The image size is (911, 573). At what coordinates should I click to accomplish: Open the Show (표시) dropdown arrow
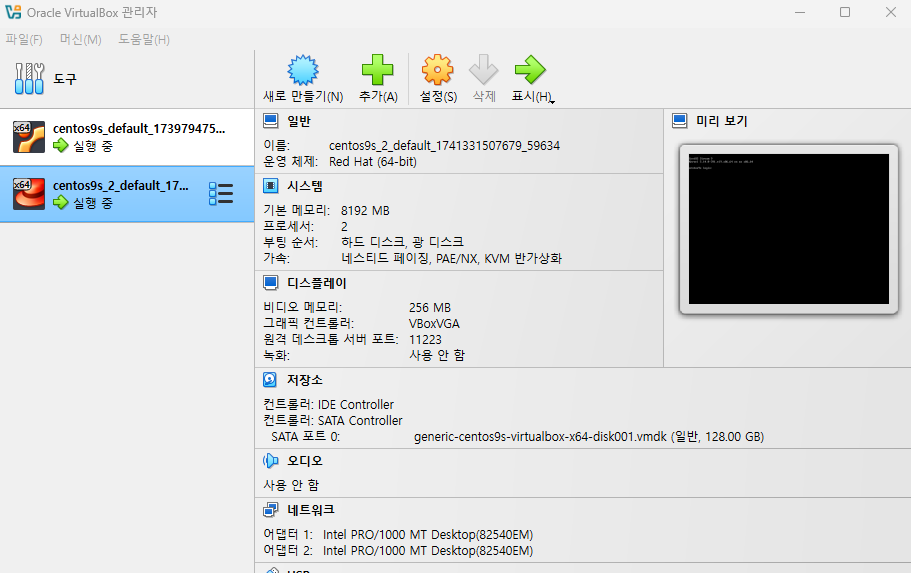tap(553, 102)
